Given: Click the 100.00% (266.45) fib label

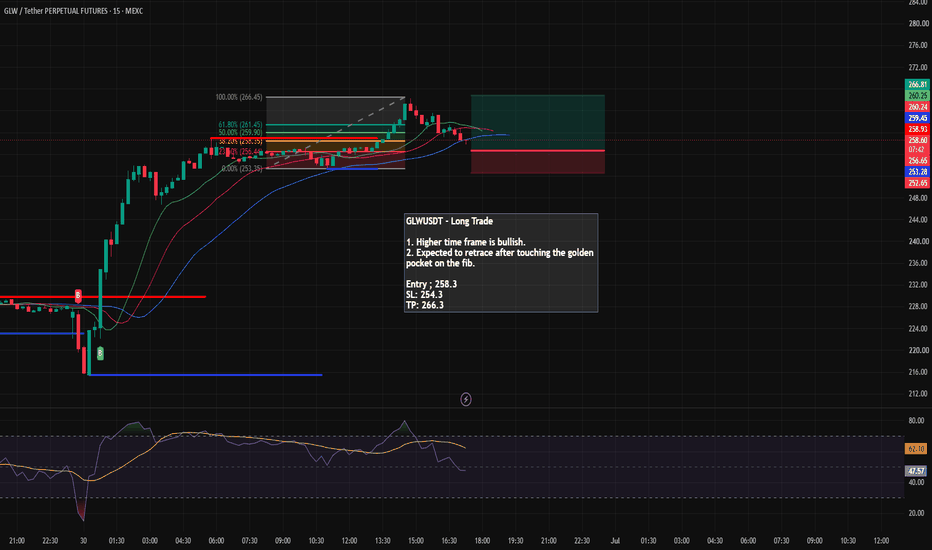Looking at the screenshot, I should (x=238, y=97).
